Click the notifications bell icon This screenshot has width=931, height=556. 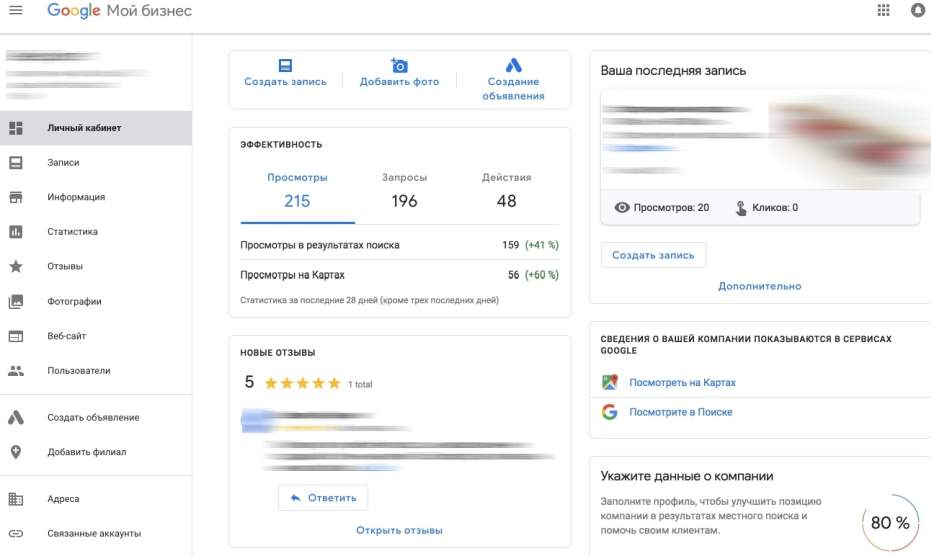click(918, 11)
